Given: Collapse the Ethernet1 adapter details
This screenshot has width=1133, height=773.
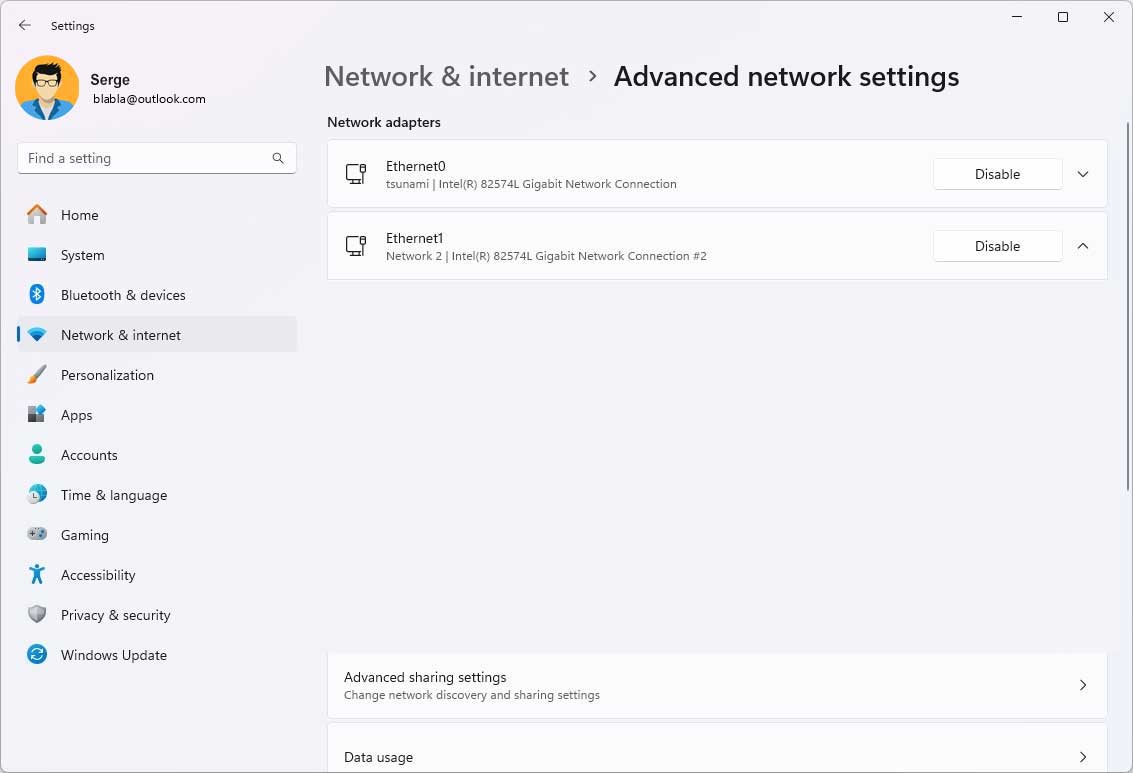Looking at the screenshot, I should point(1083,246).
